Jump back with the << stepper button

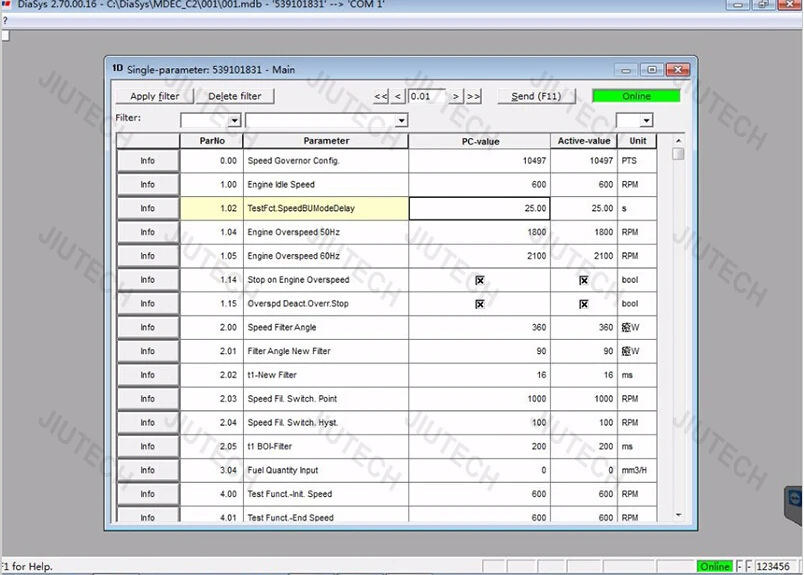coord(381,96)
